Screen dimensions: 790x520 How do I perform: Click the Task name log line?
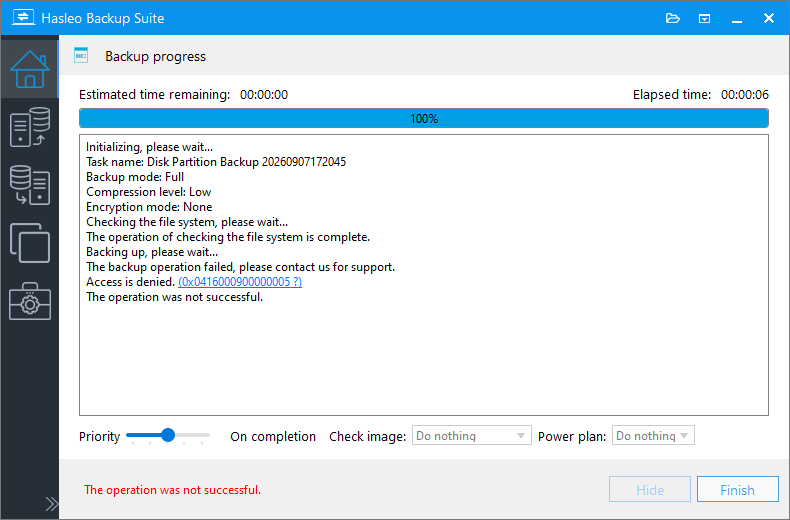click(x=216, y=162)
